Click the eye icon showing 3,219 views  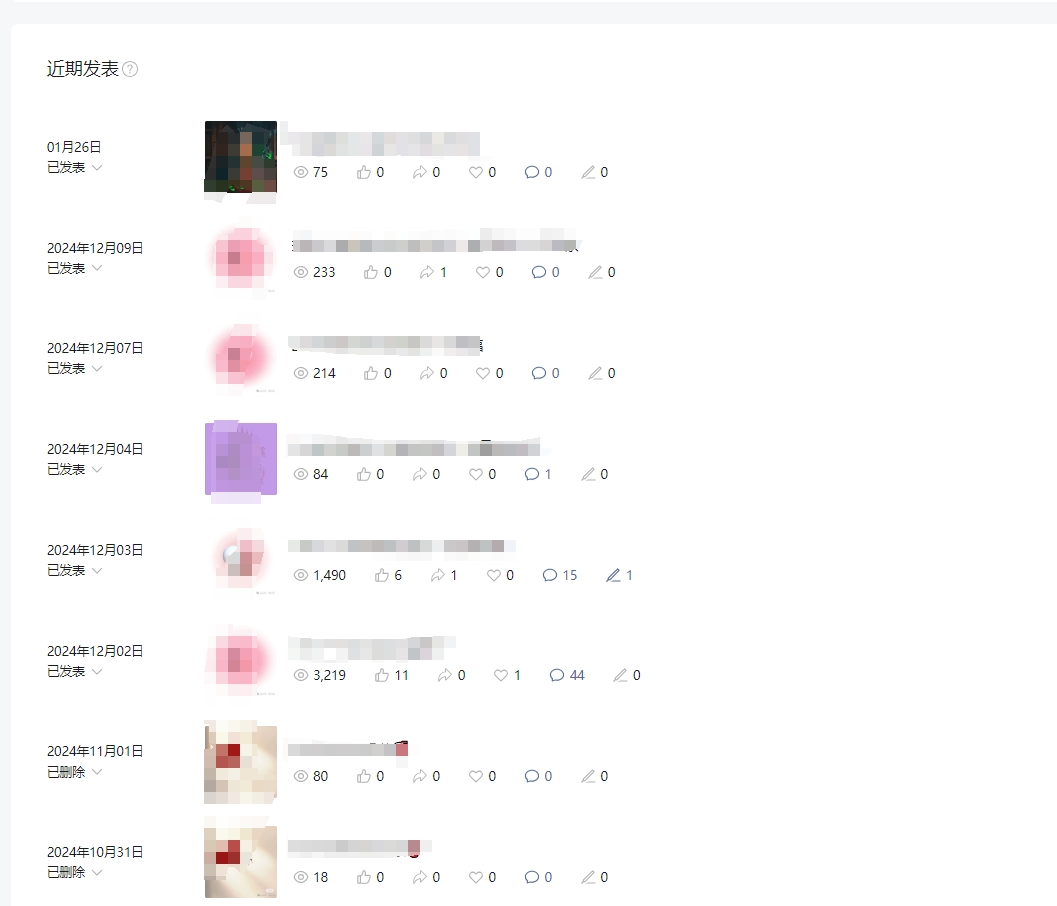click(301, 675)
